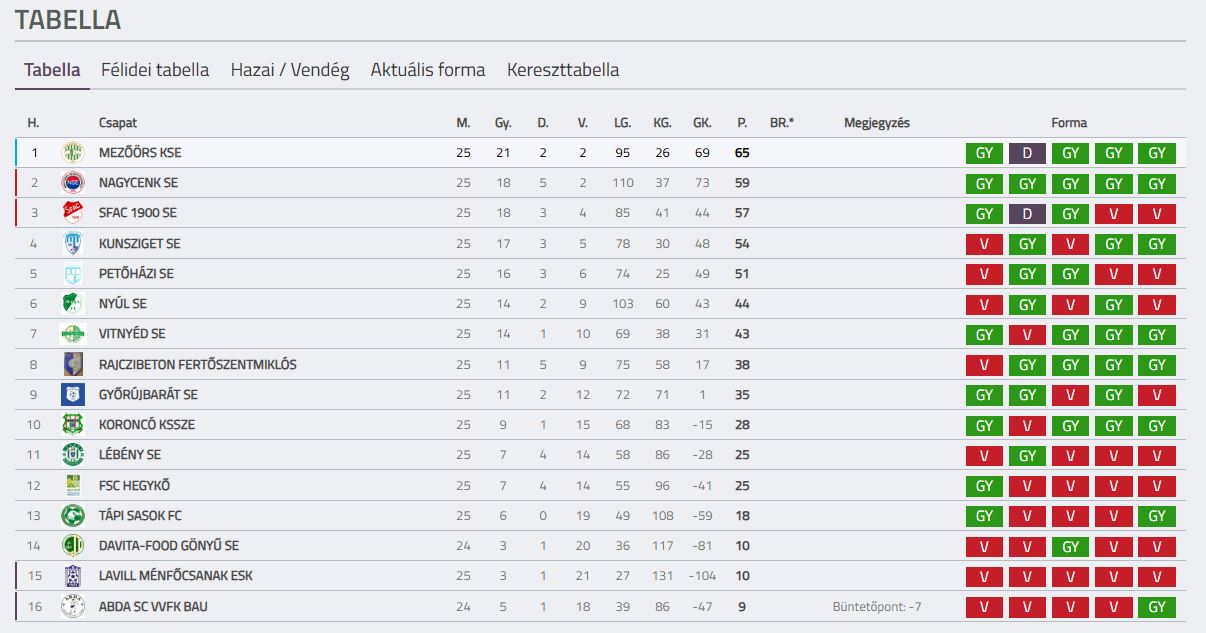
Task: Switch to the Félidei tabella tab
Action: click(155, 70)
